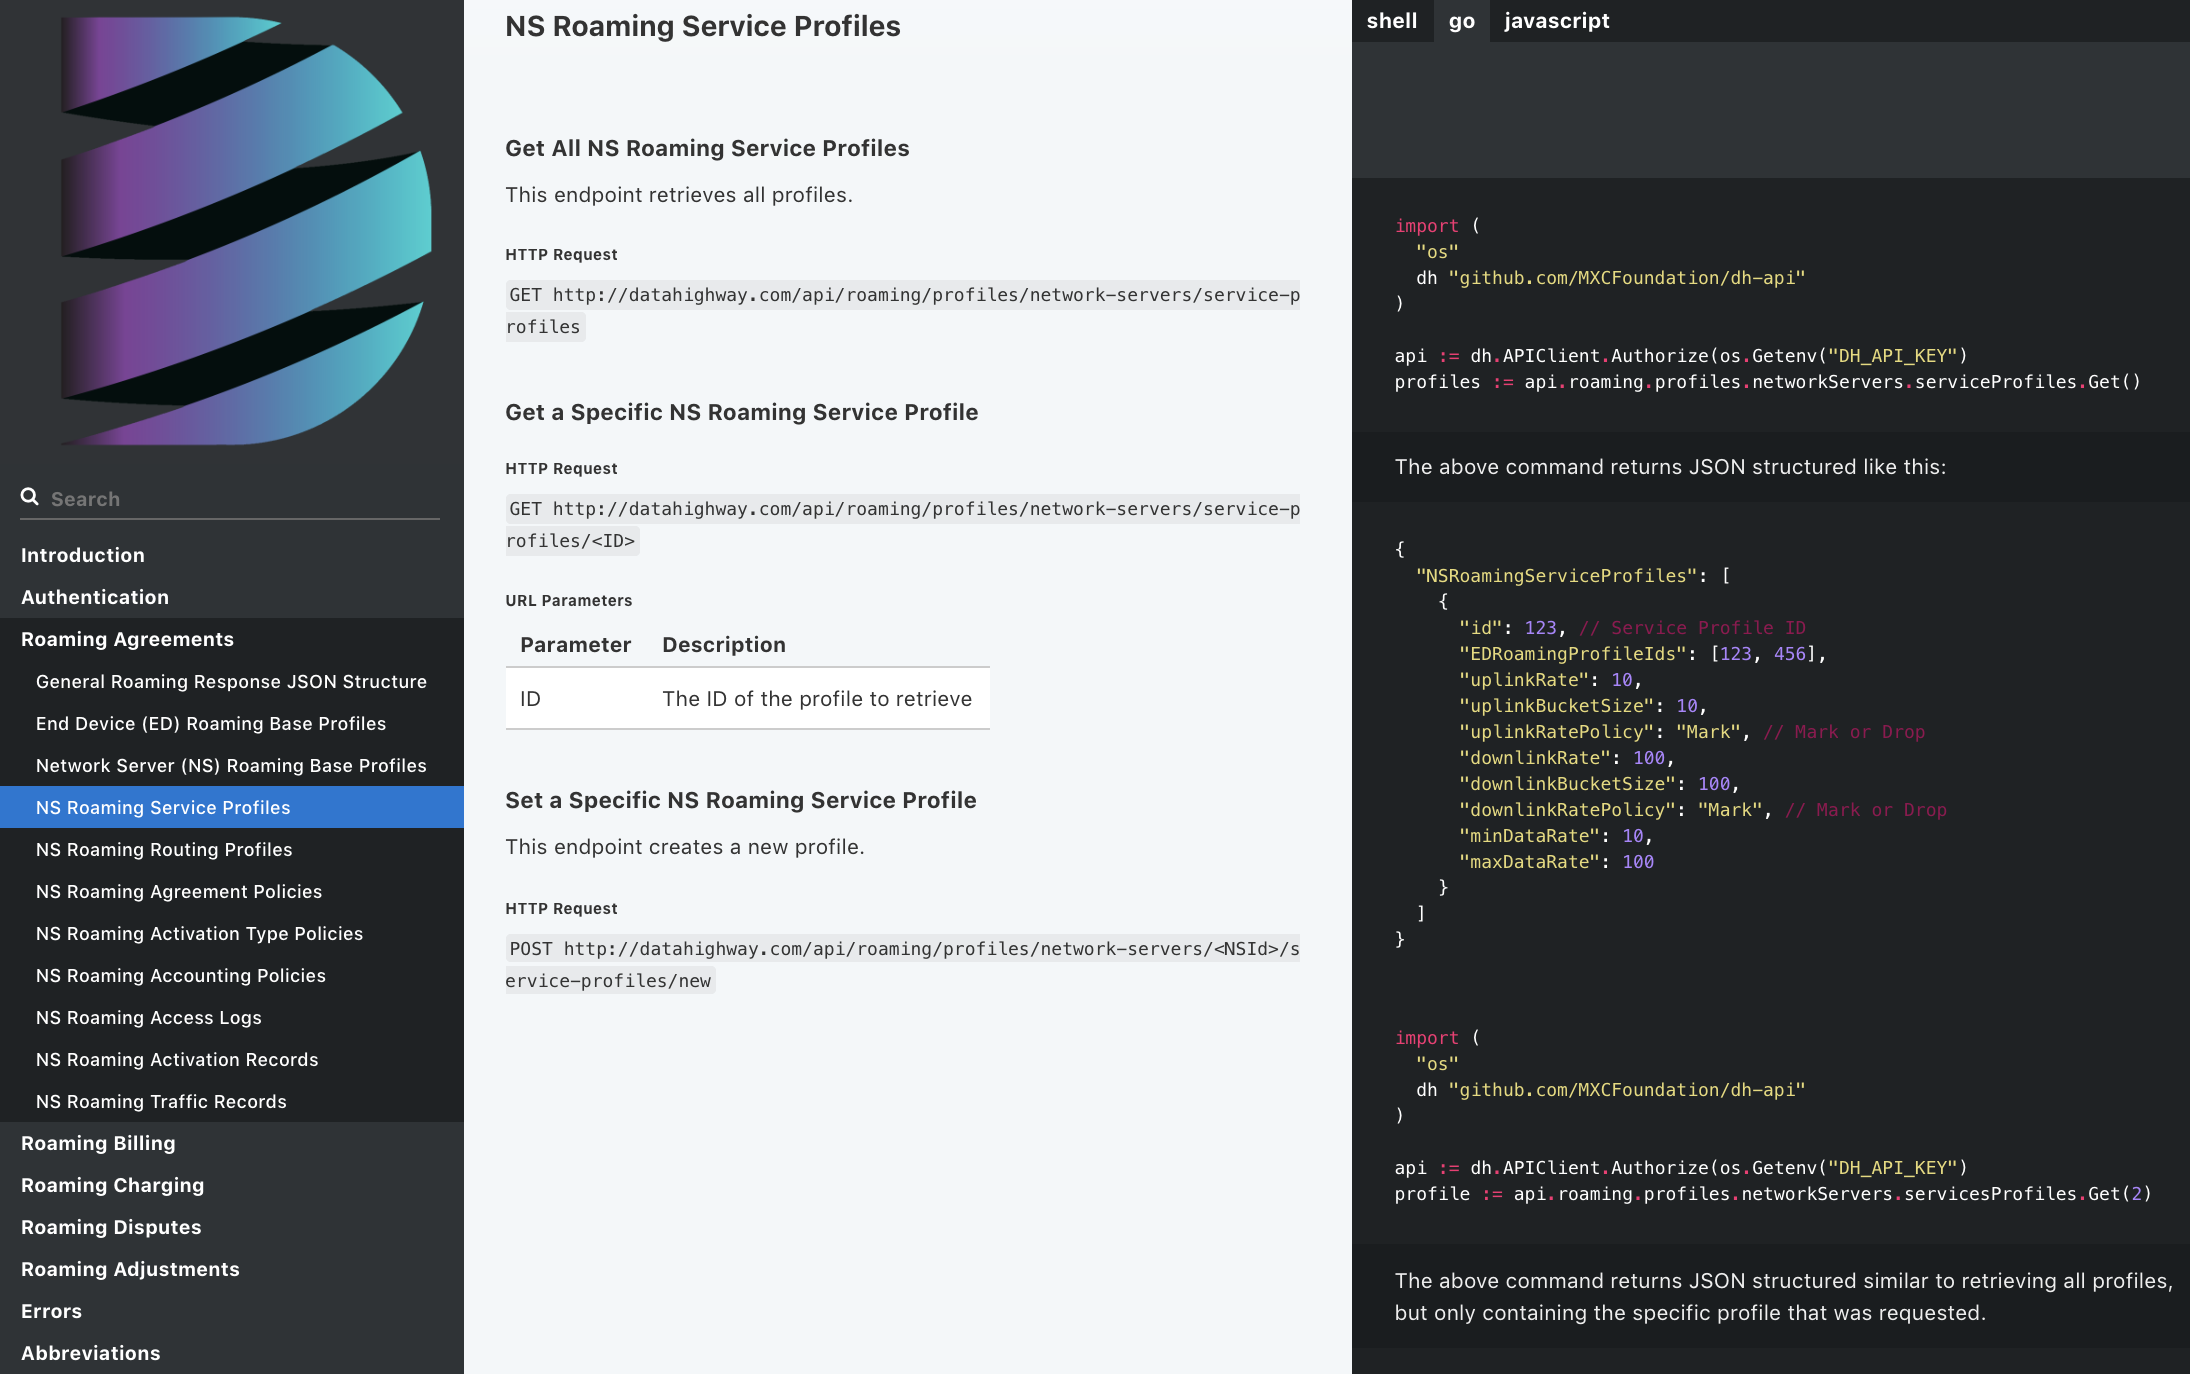Jump to the Errors section

coord(51,1311)
